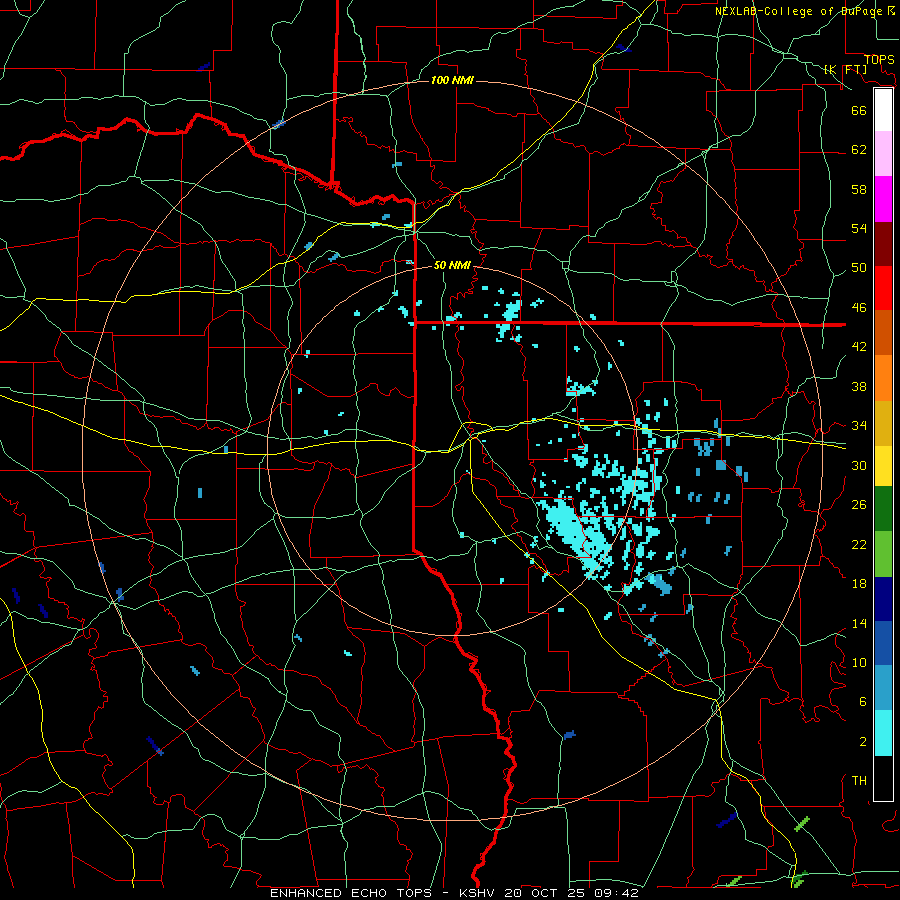Click the "6" legend value
Image resolution: width=900 pixels, height=900 pixels.
pyautogui.click(x=862, y=702)
